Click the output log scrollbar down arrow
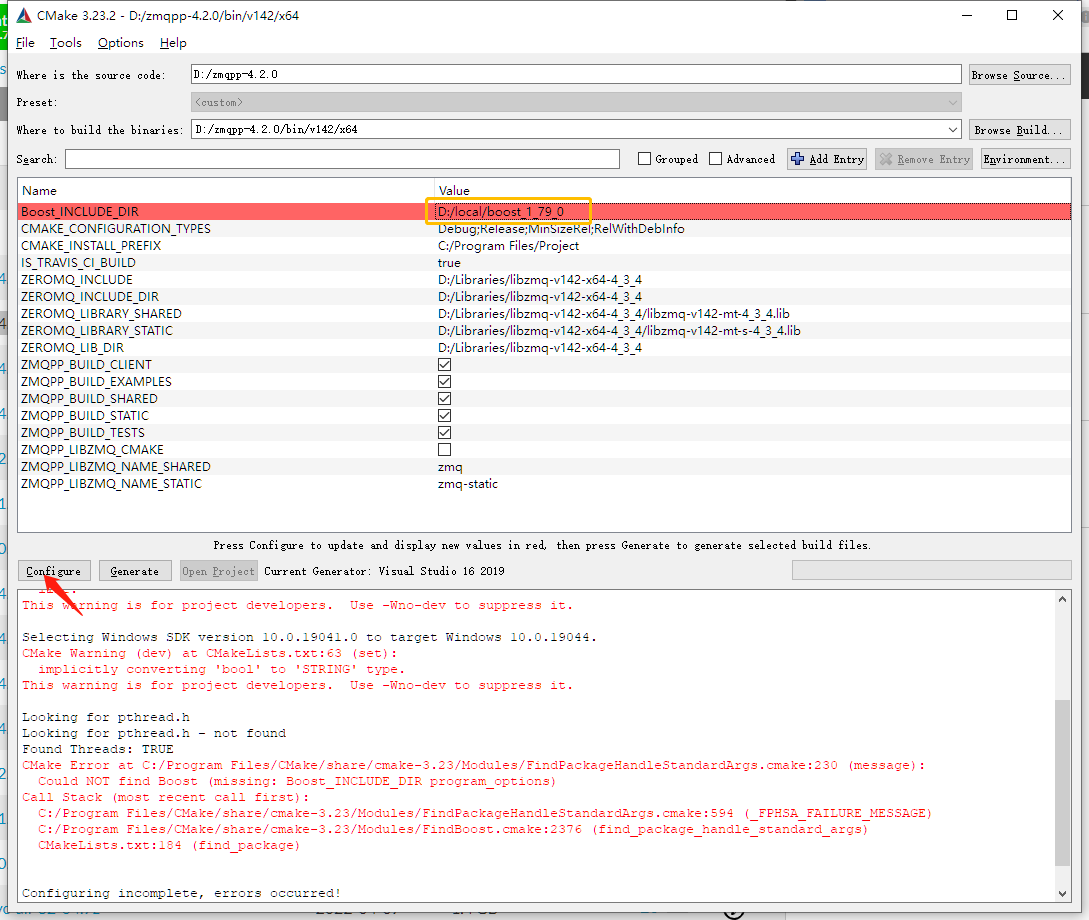 pos(1062,894)
